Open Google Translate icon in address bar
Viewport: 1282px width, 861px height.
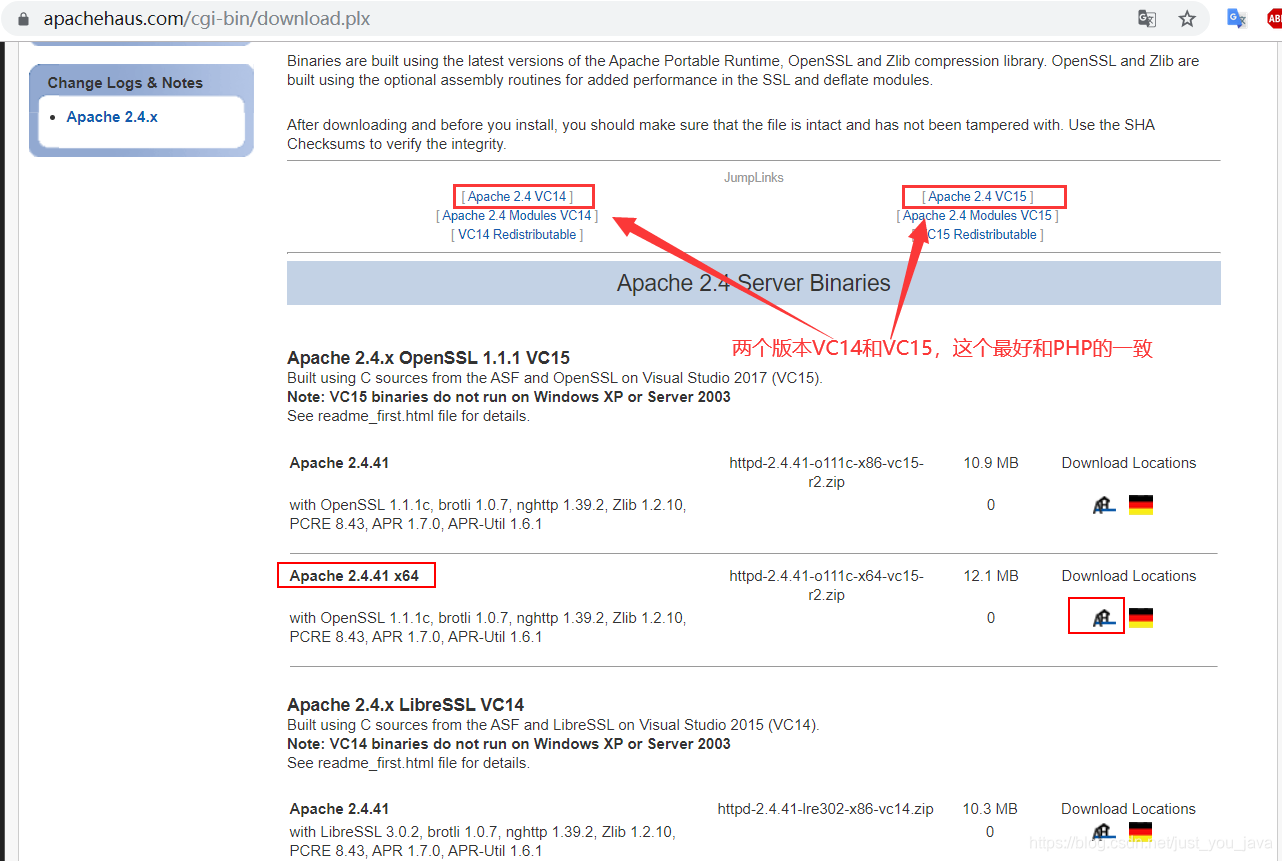1147,19
